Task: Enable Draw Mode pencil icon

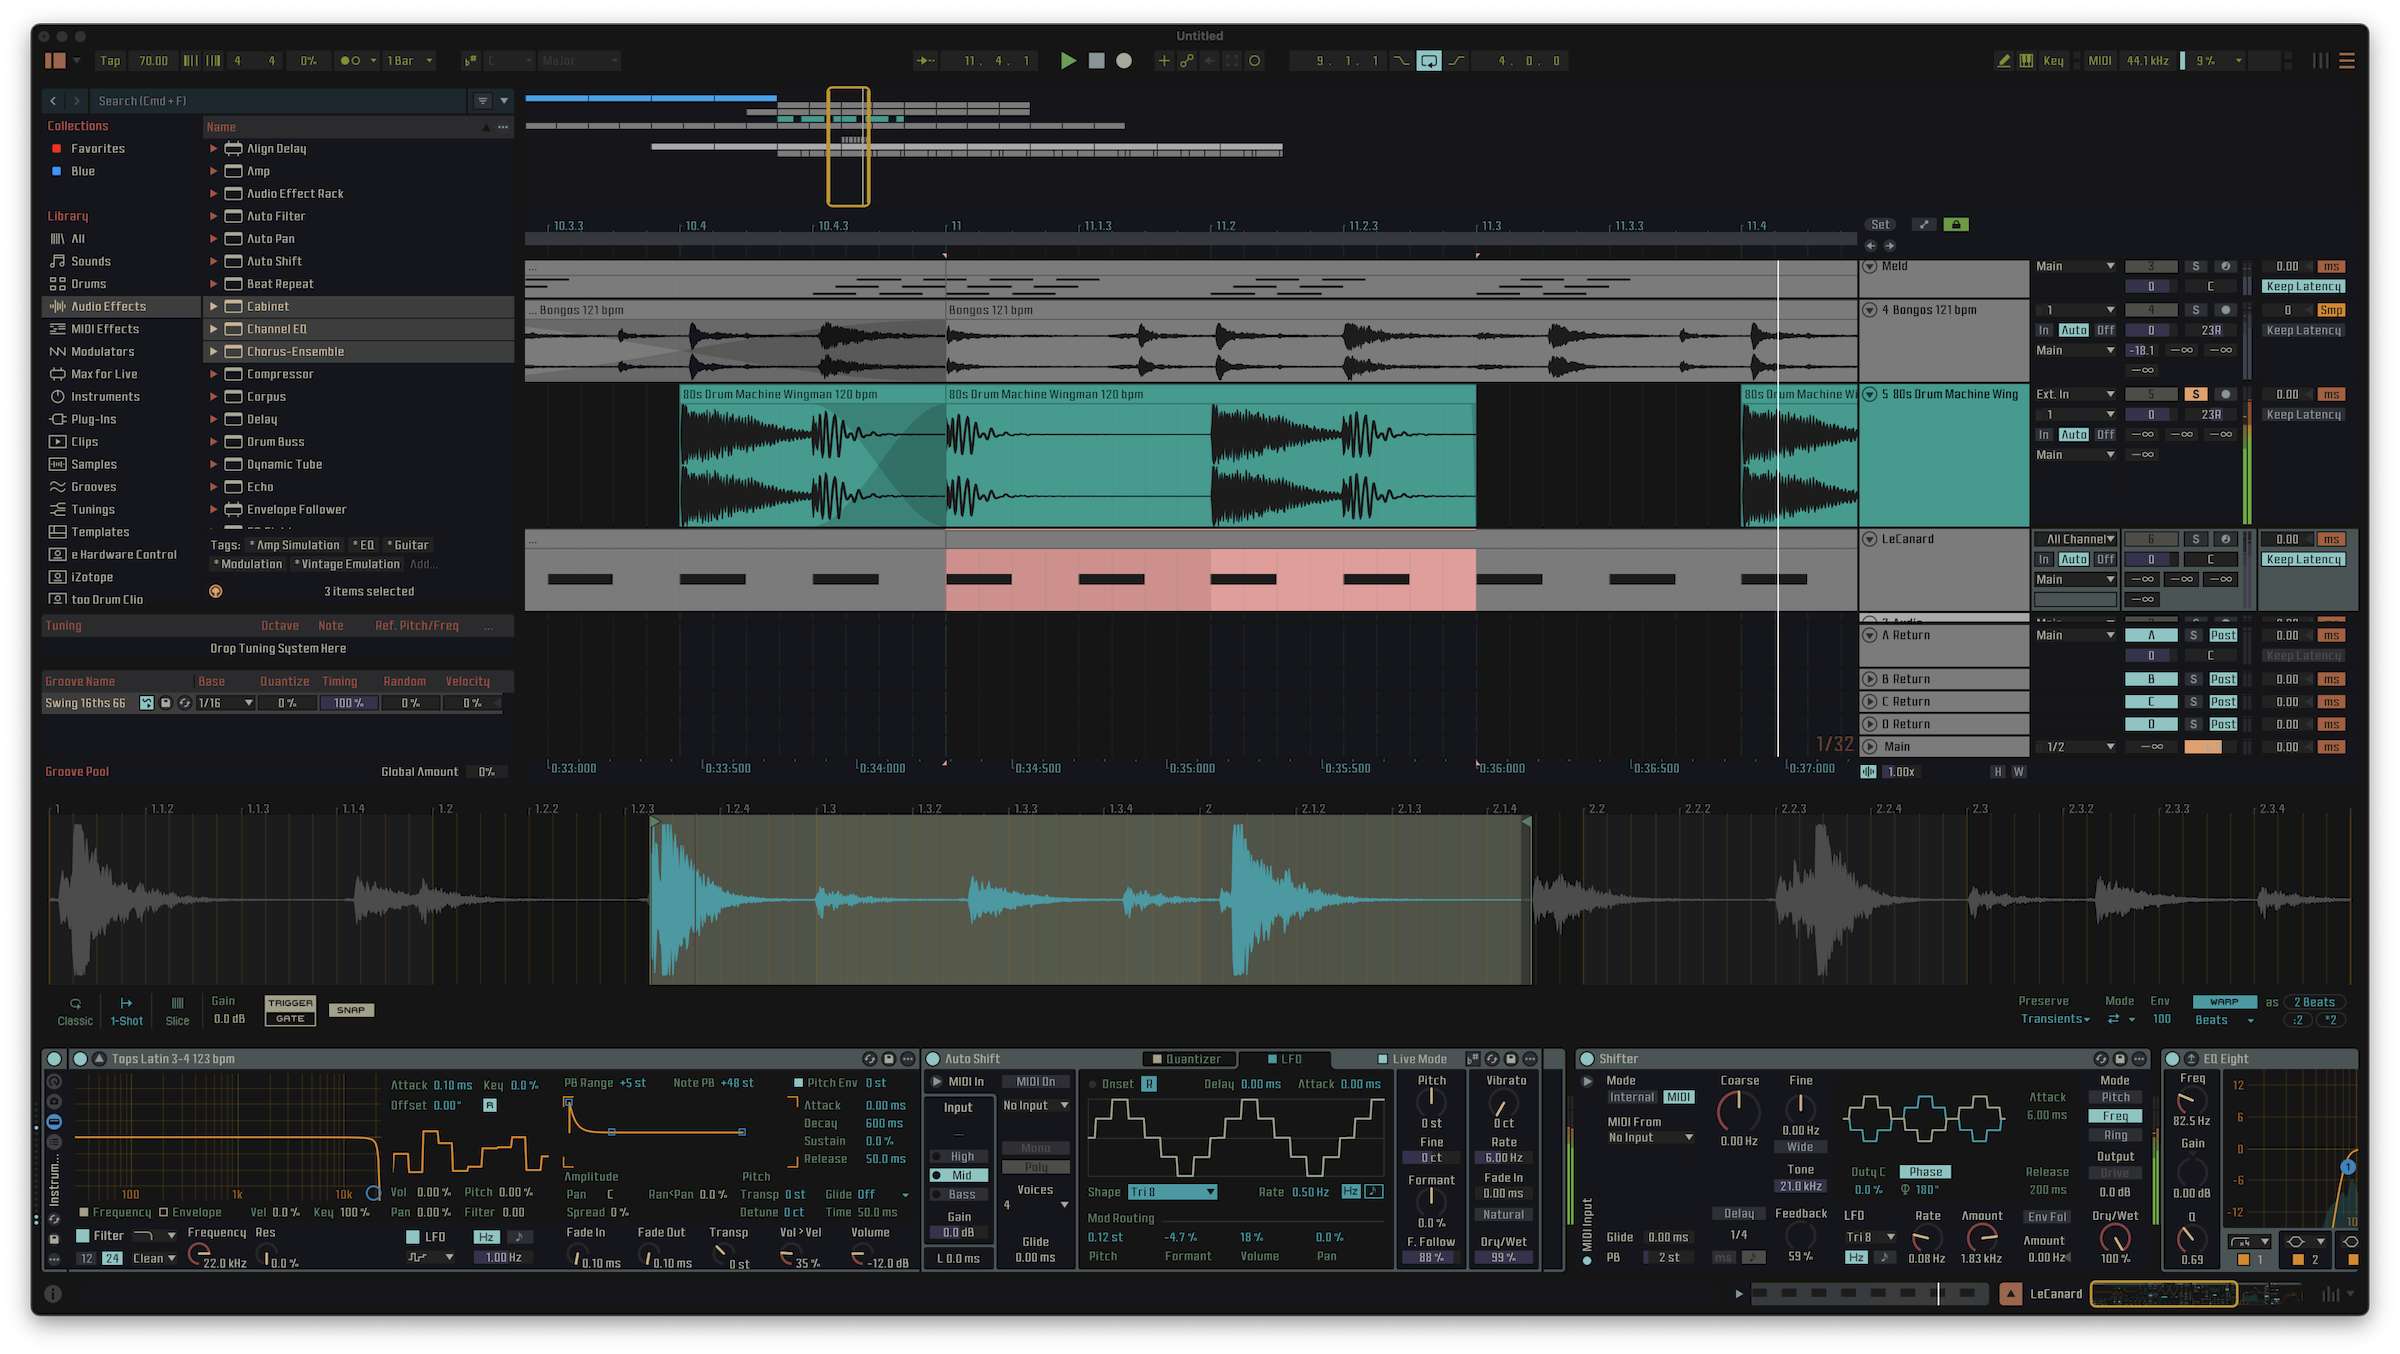Action: [2003, 61]
